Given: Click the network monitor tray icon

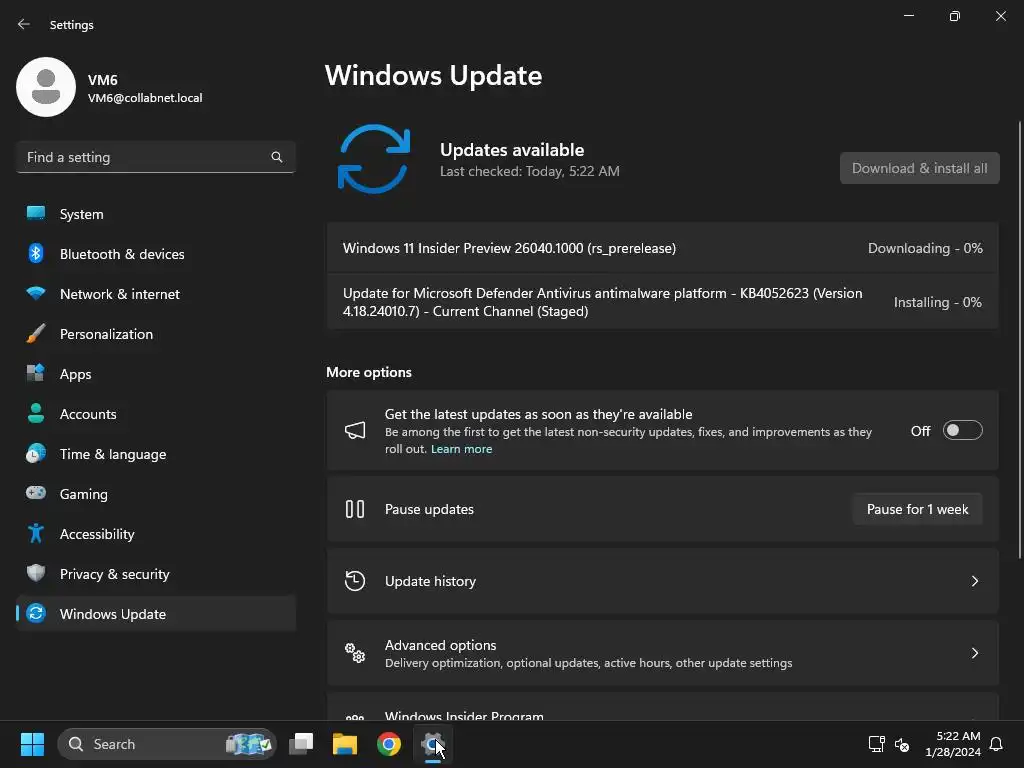Looking at the screenshot, I should (x=876, y=744).
